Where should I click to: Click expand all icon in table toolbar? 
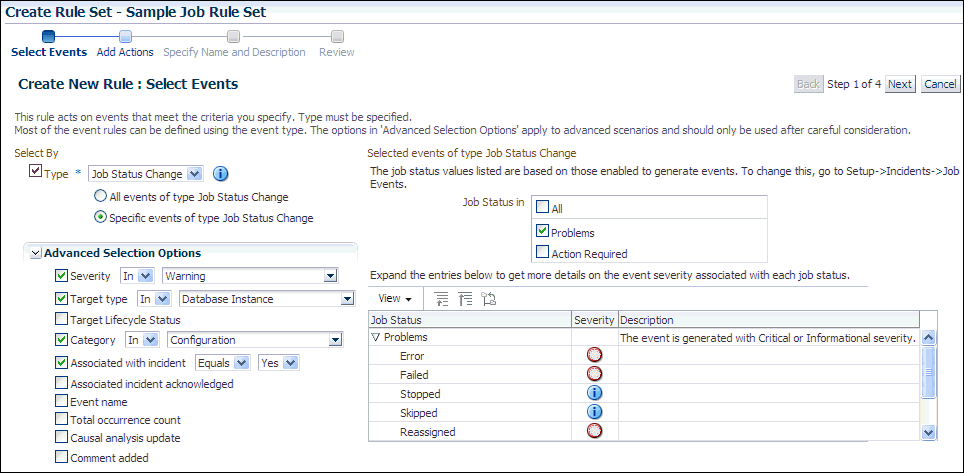441,299
